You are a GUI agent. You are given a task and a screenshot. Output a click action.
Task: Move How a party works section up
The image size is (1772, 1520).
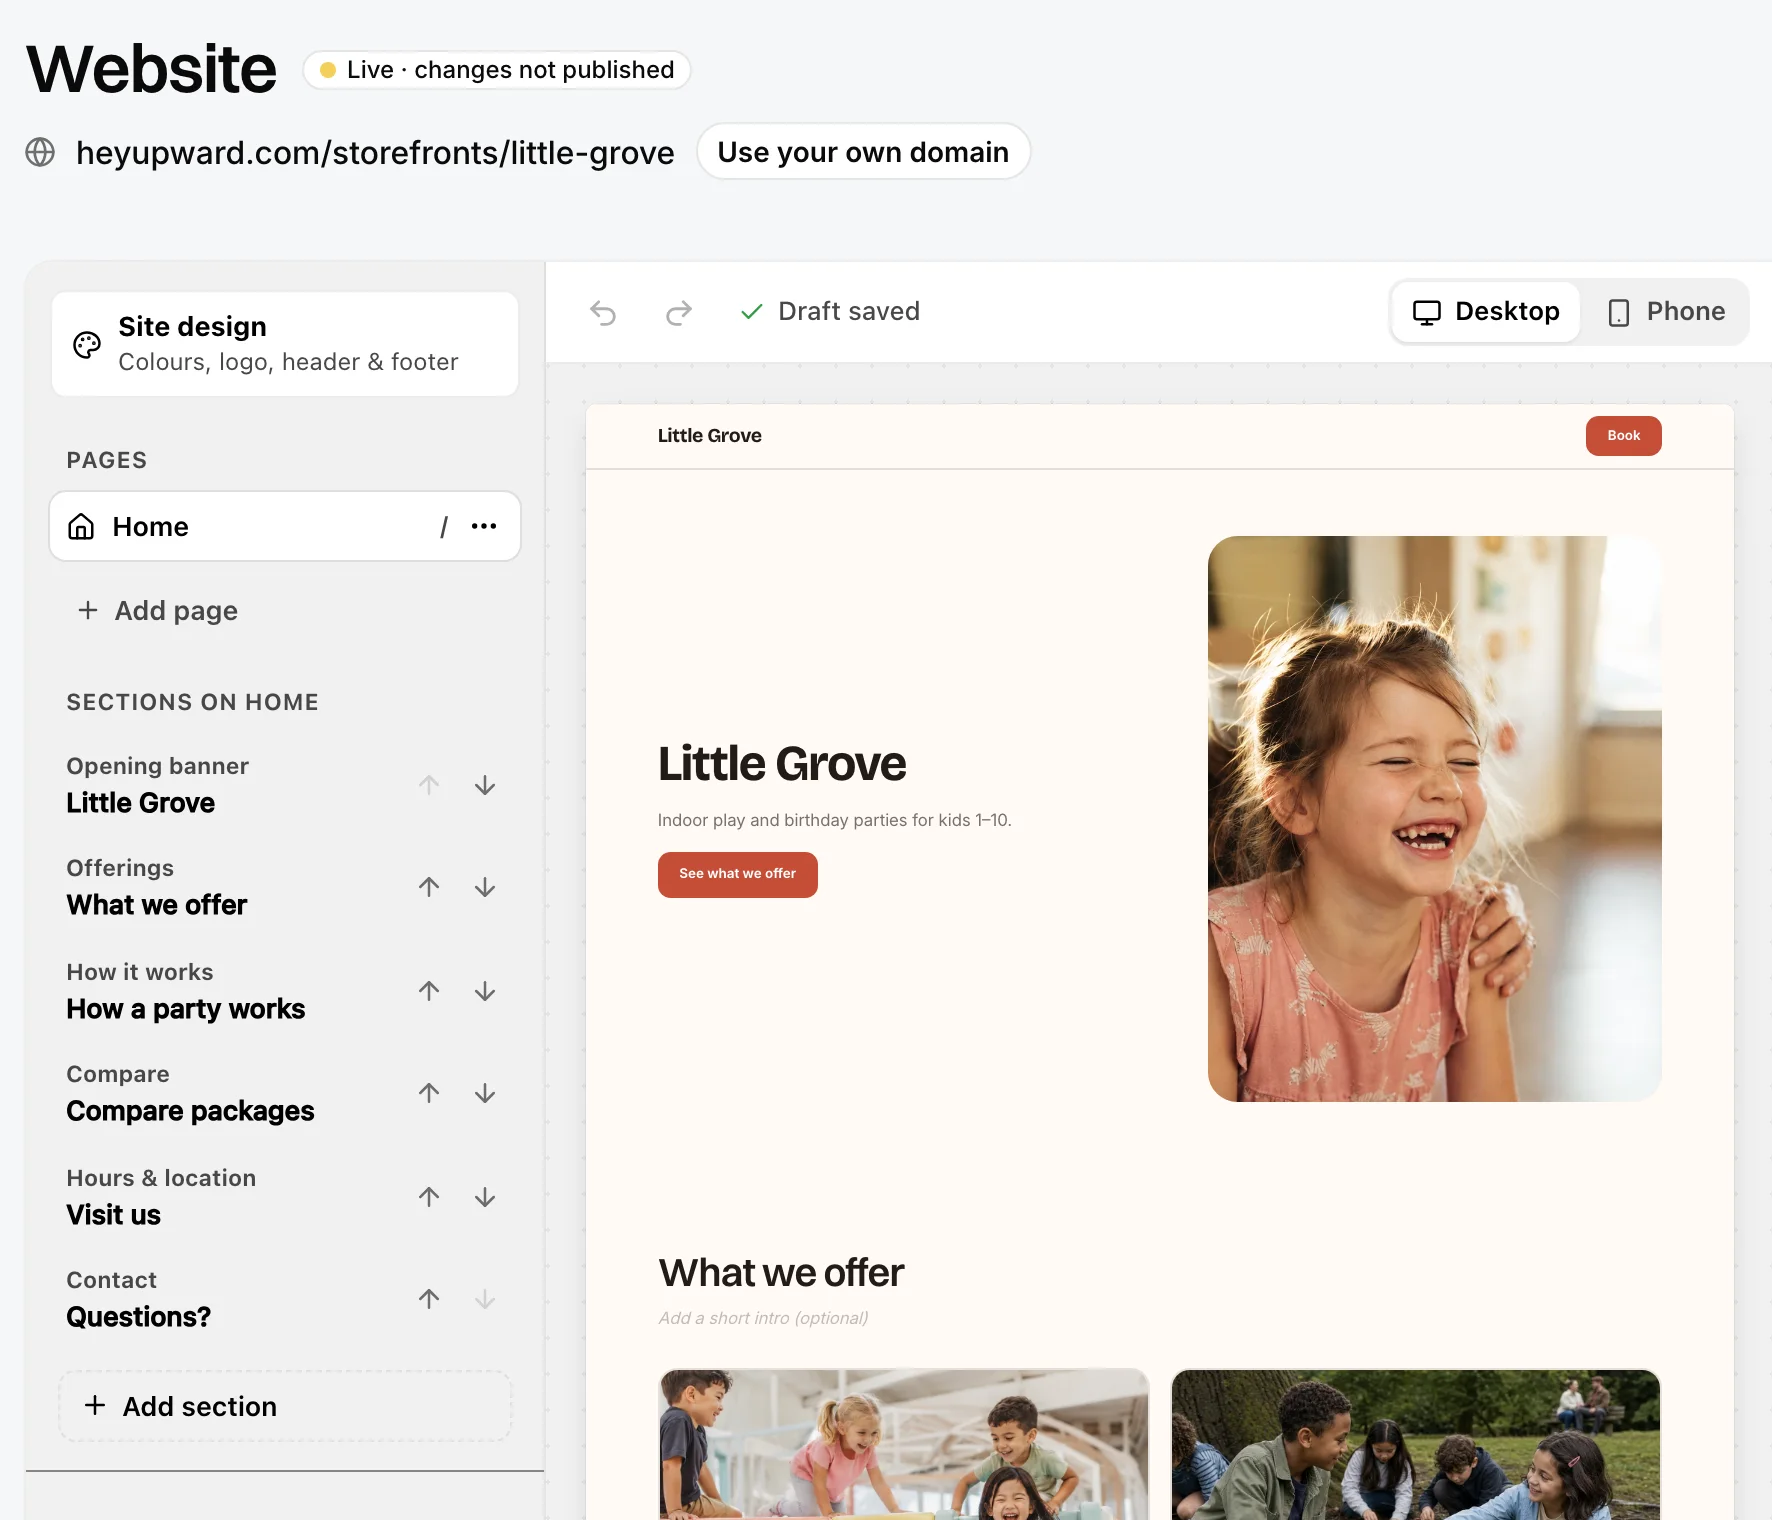pyautogui.click(x=429, y=991)
